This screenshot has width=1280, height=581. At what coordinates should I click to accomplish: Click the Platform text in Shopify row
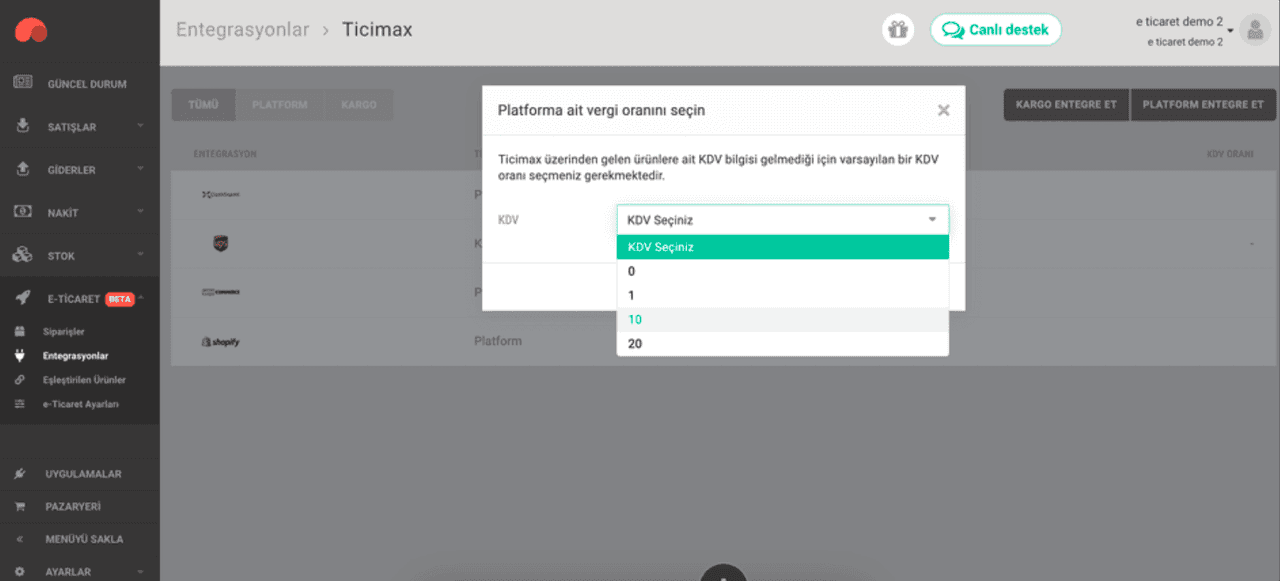coord(498,341)
